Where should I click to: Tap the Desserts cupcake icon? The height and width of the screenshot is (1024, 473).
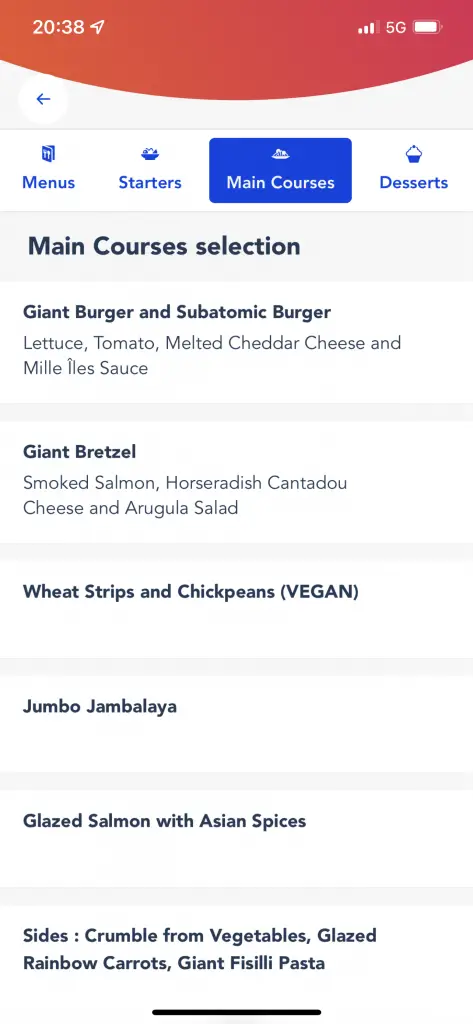(x=414, y=154)
